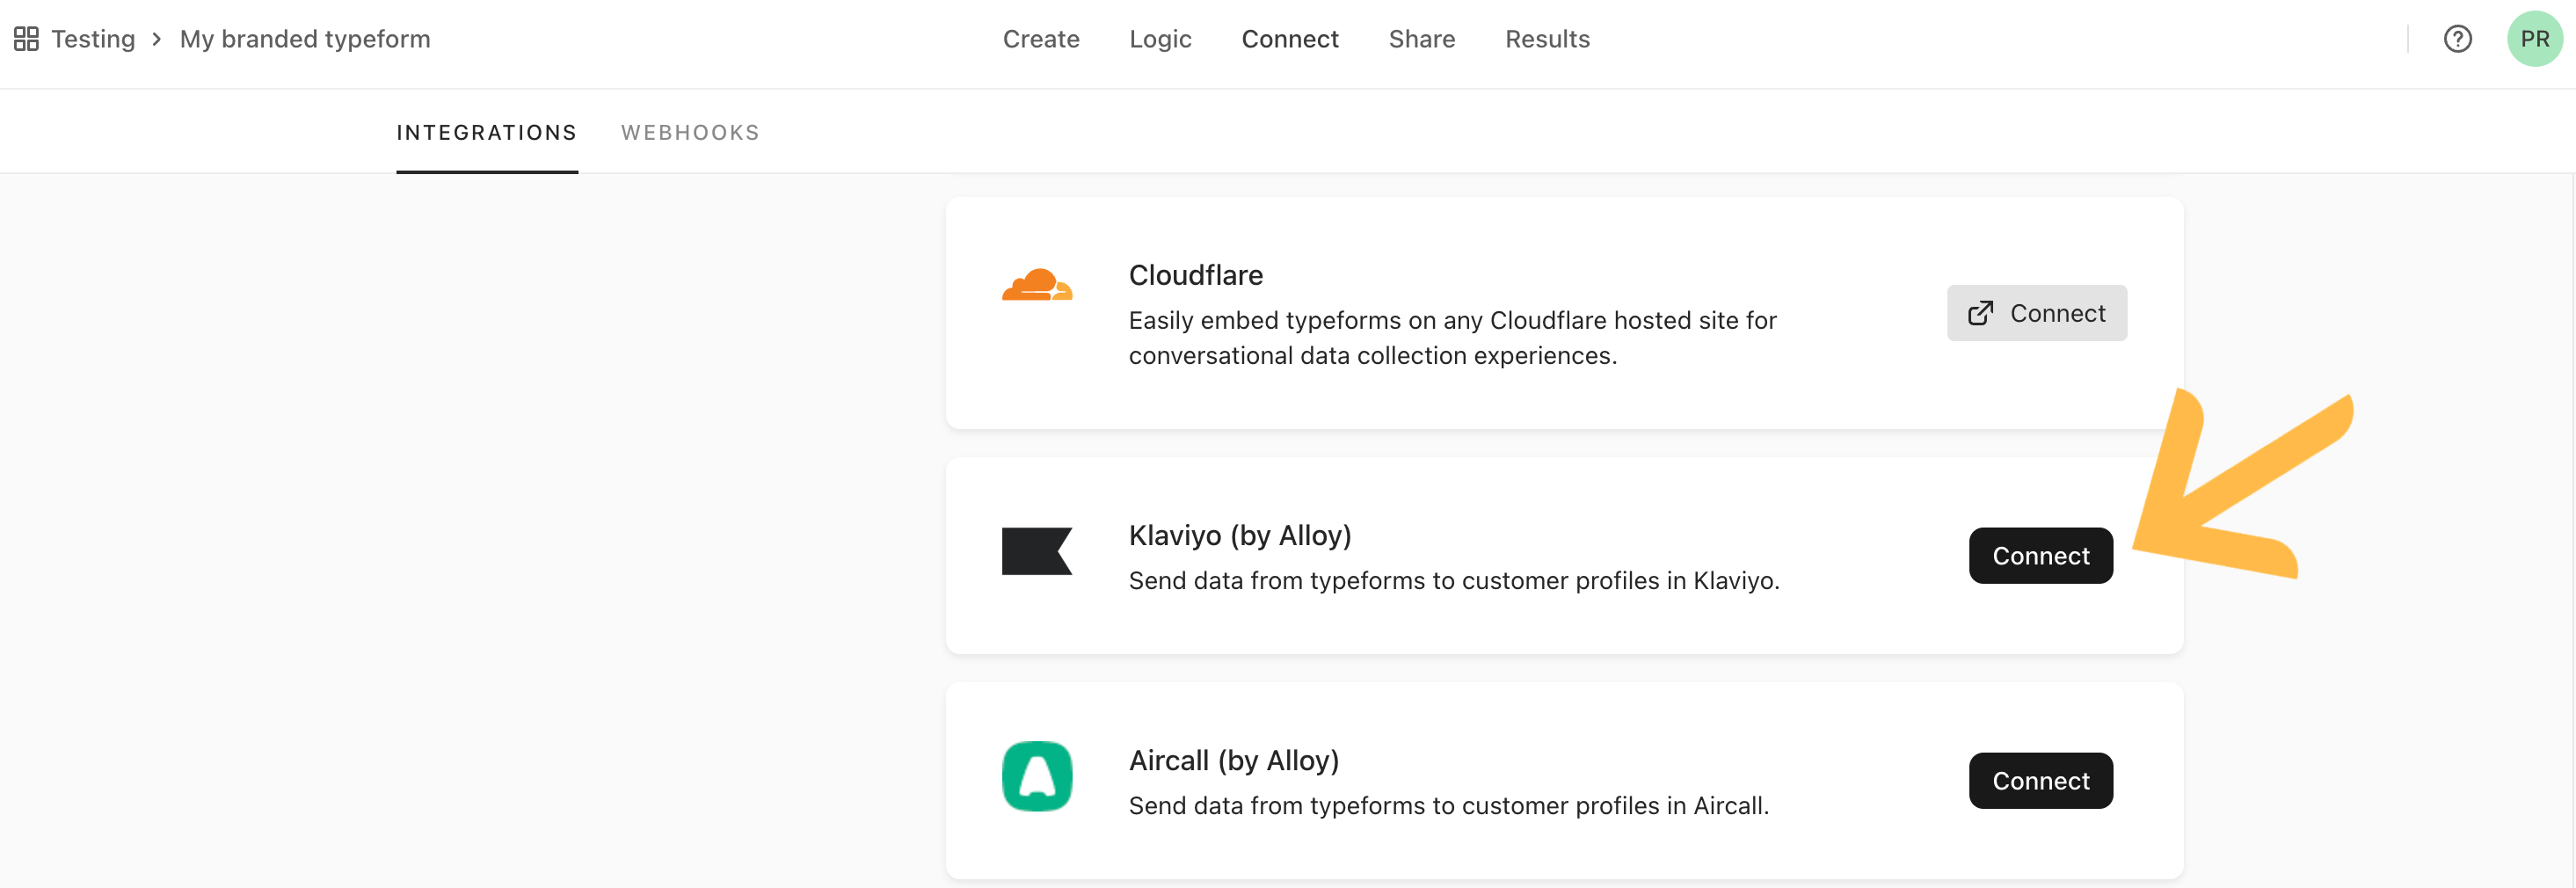The image size is (2576, 888).
Task: Click the Aircall customer profiles description
Action: [x=1449, y=806]
